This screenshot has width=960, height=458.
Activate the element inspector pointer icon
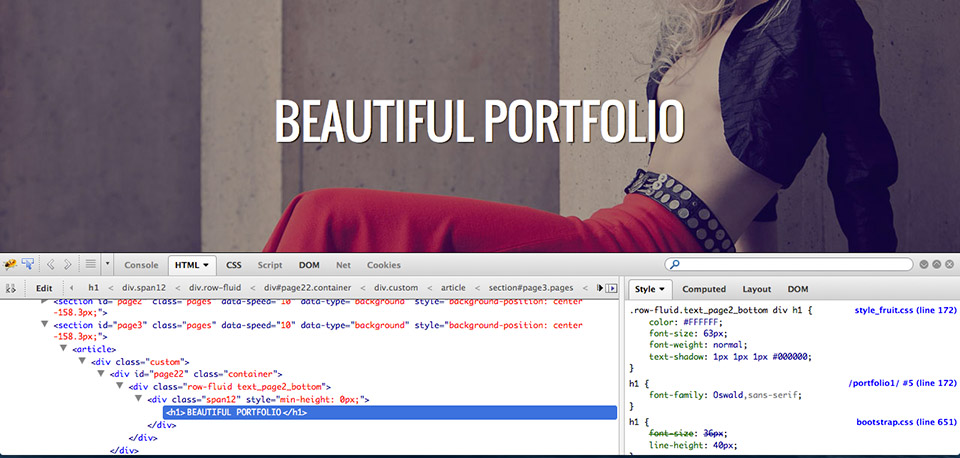(x=28, y=265)
